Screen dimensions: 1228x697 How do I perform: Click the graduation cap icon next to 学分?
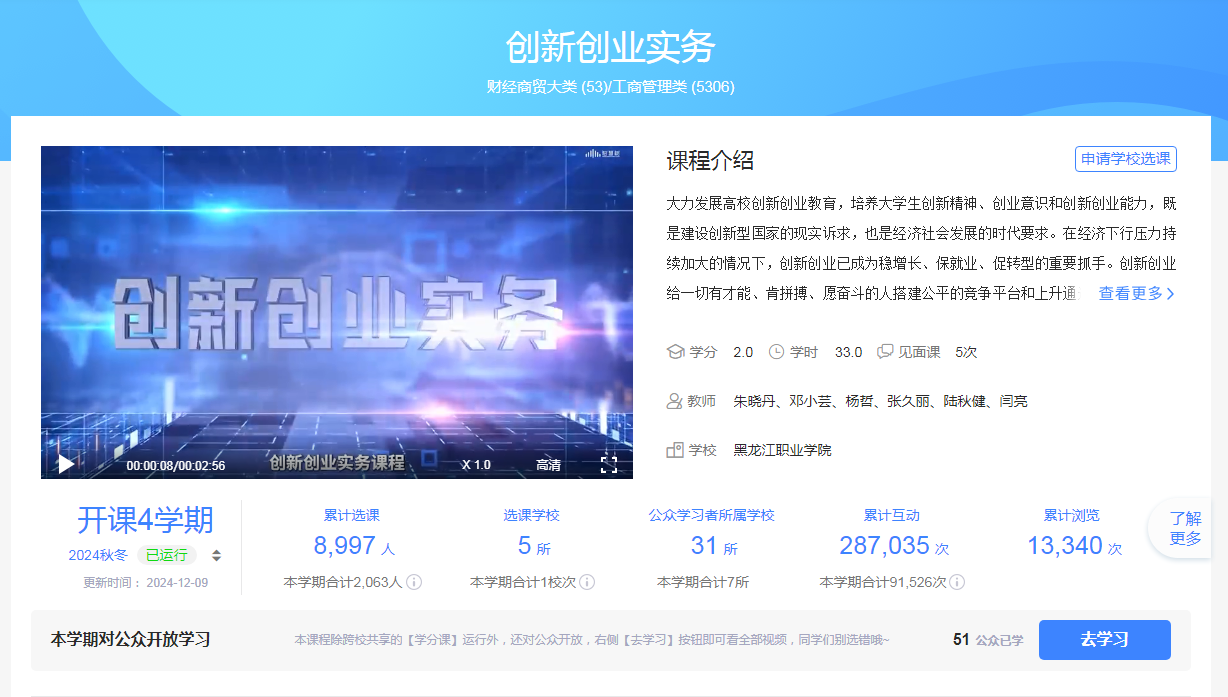(675, 352)
